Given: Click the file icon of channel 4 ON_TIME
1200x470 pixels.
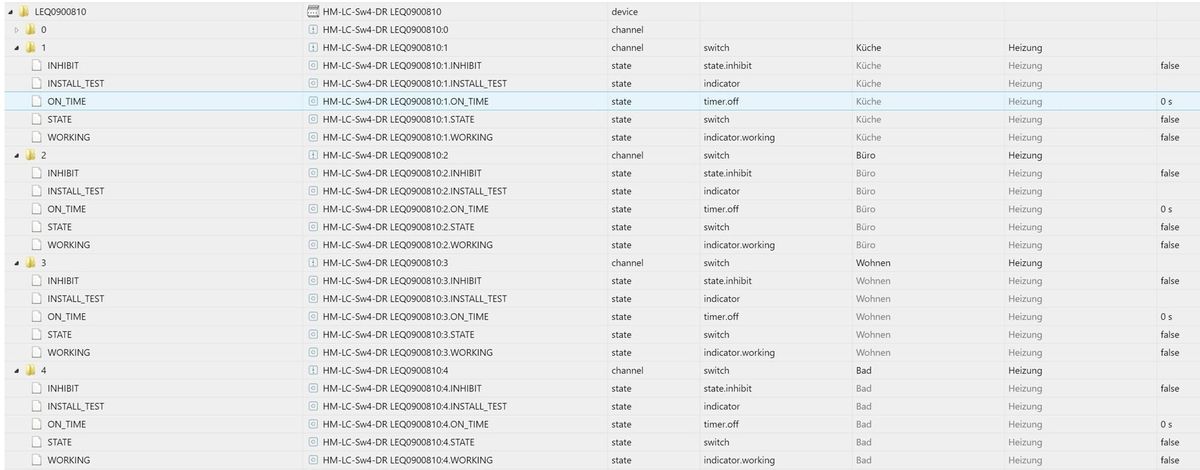Looking at the screenshot, I should pos(37,425).
